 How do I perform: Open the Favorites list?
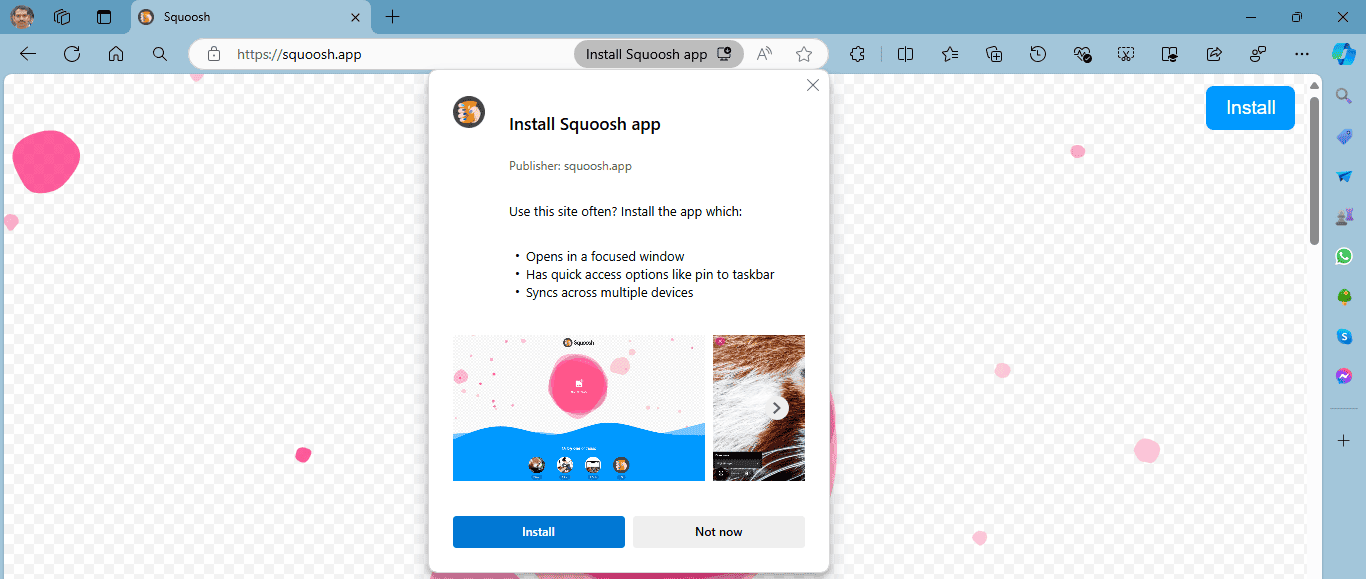tap(950, 54)
